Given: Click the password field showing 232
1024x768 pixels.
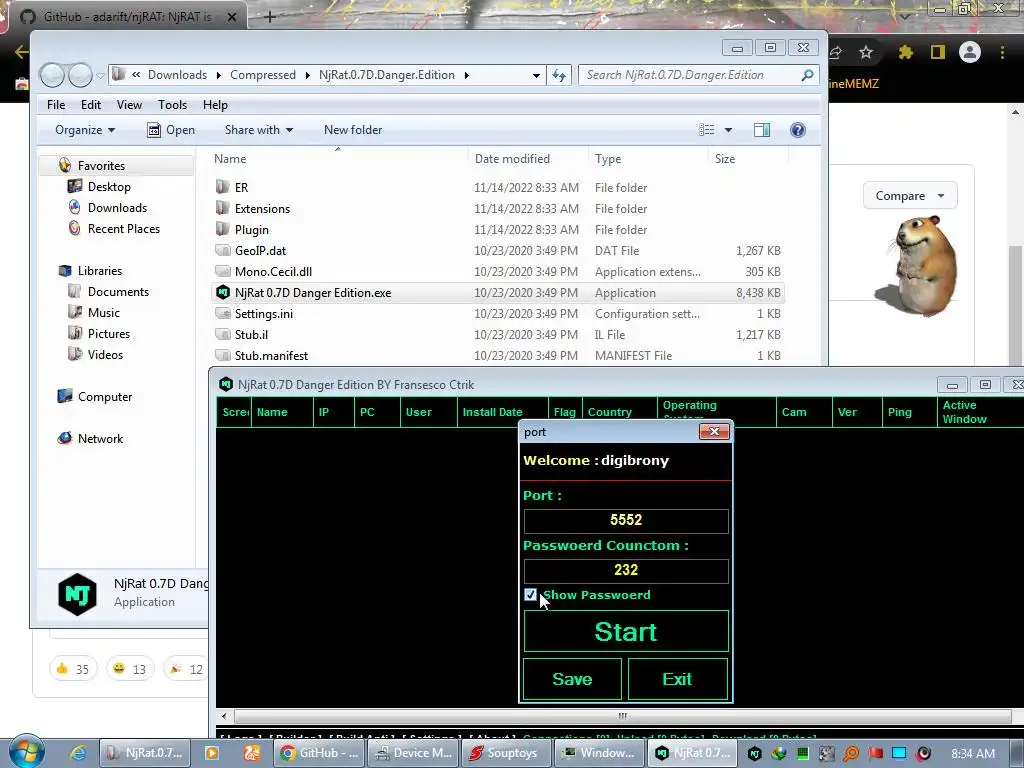Looking at the screenshot, I should click(626, 570).
